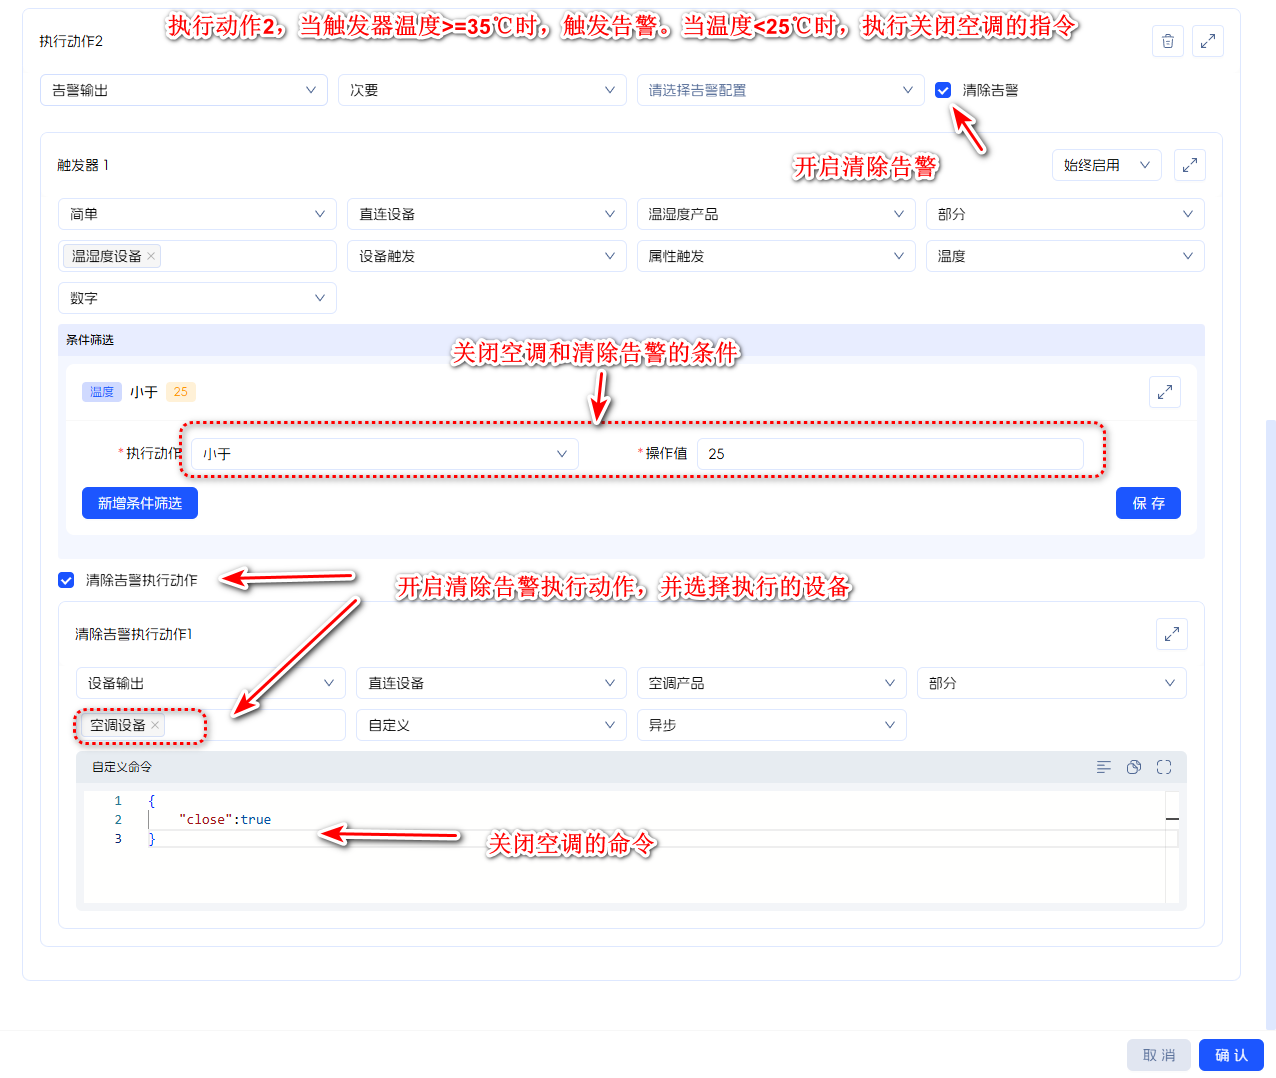Click the 操作值 input field containing 25
Viewport: 1276px width, 1078px height.
point(890,454)
